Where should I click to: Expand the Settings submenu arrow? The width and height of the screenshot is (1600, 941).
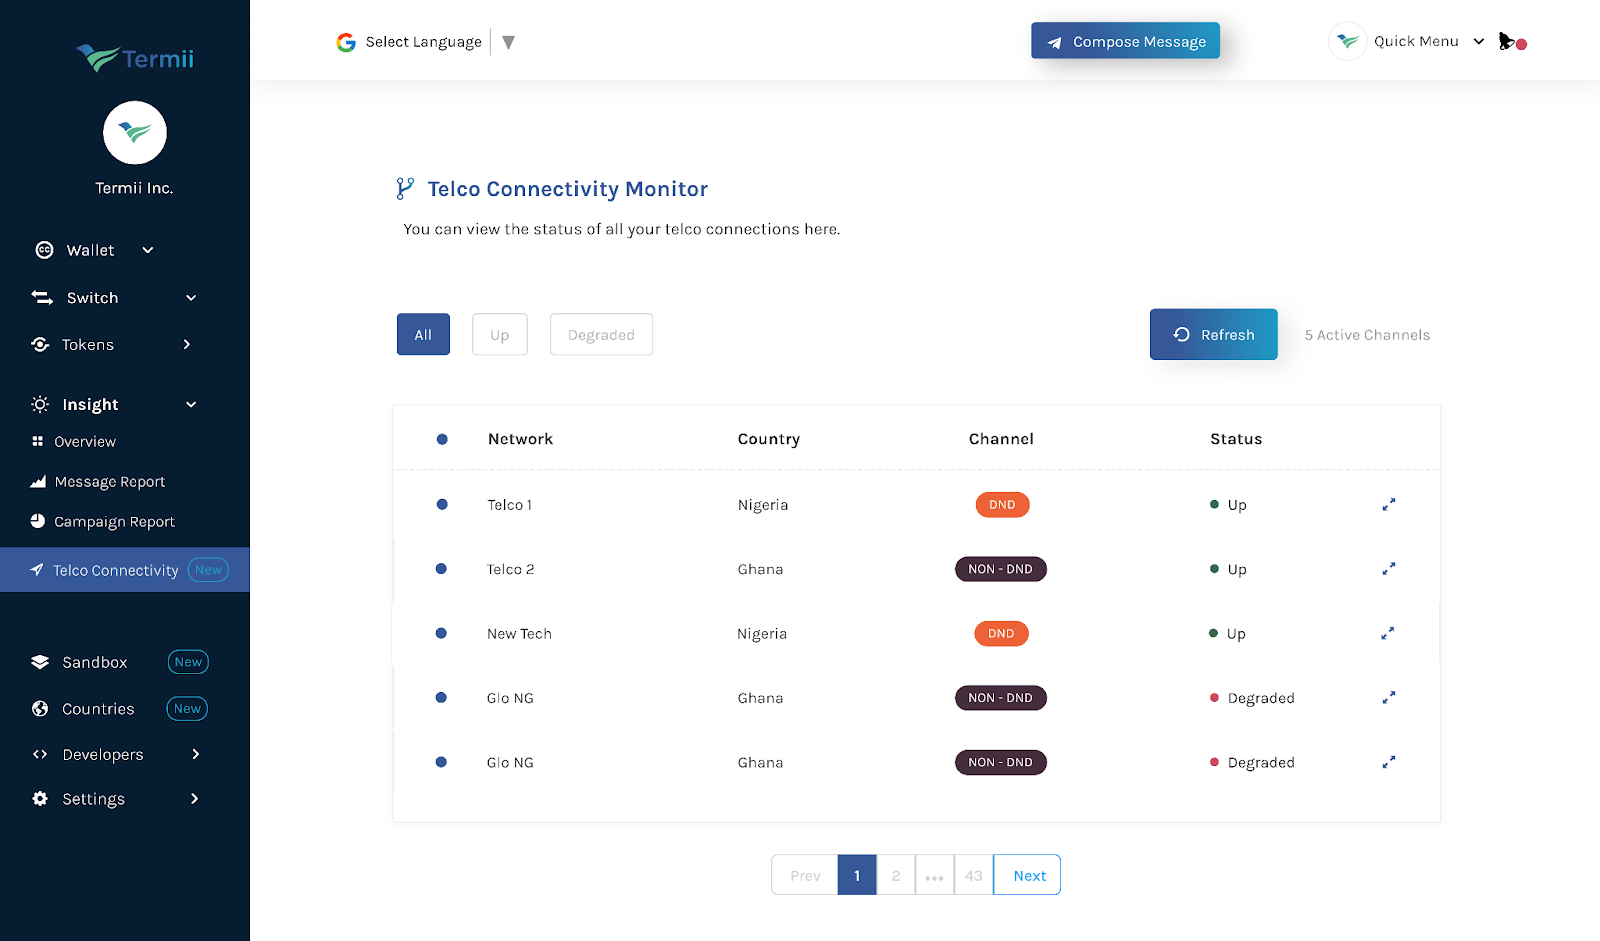click(195, 798)
